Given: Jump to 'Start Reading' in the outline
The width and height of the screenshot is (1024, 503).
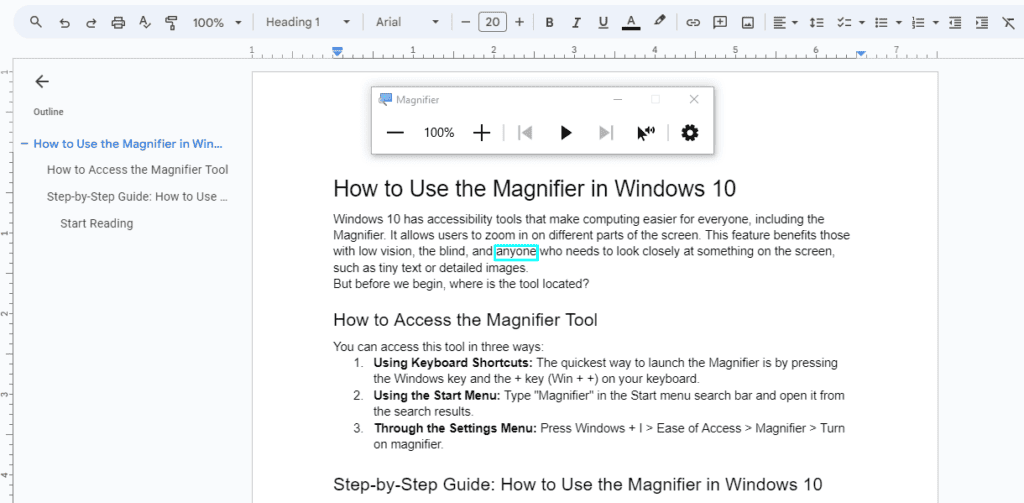Looking at the screenshot, I should [x=96, y=223].
